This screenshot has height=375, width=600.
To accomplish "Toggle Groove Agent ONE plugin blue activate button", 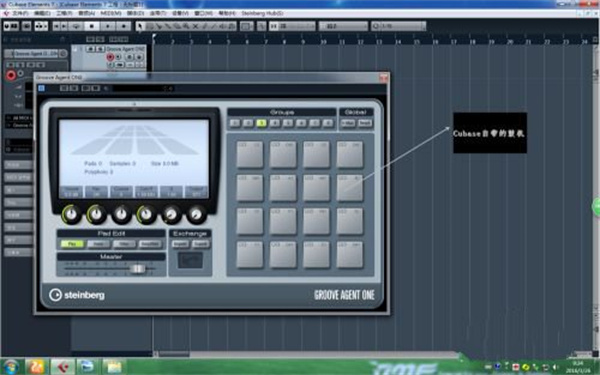I will (41, 88).
